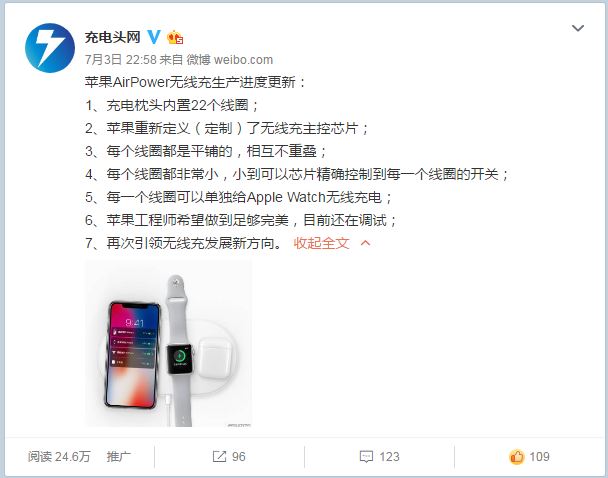Viewport: 608px width, 478px height.
Task: Click the crown membership badge icon
Action: point(175,37)
